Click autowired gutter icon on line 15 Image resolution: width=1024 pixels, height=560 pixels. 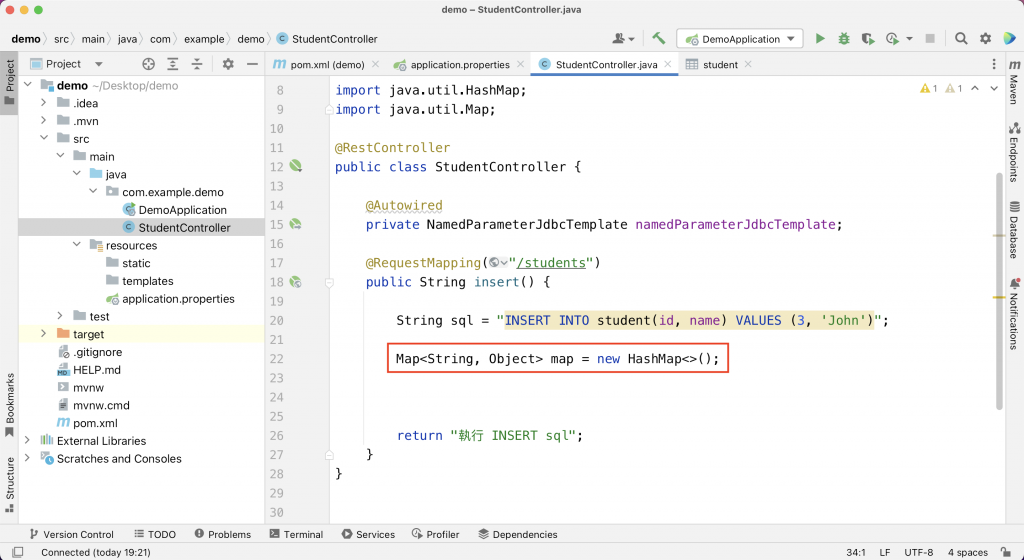[x=295, y=224]
